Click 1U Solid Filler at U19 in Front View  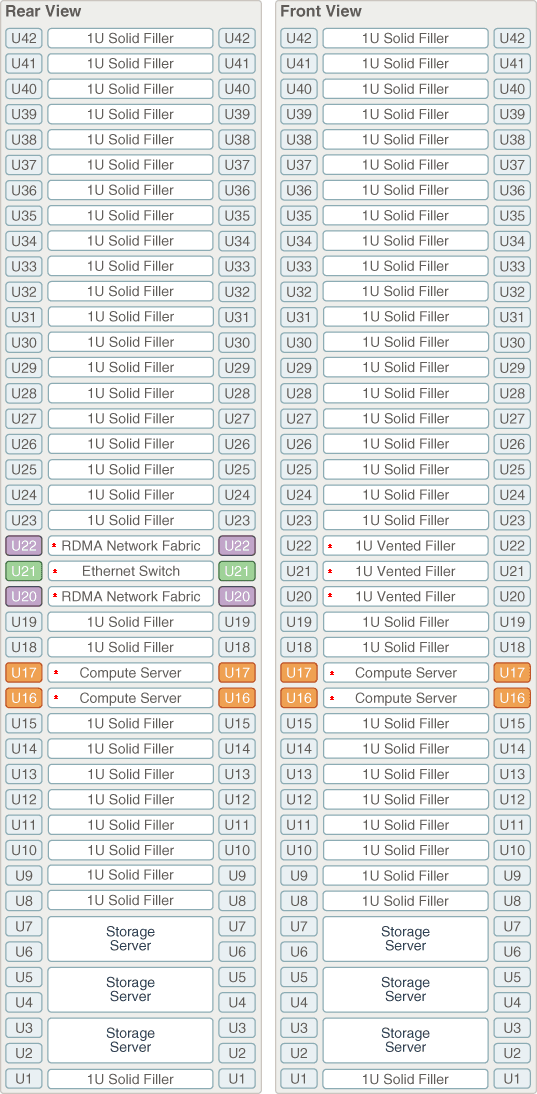point(405,622)
